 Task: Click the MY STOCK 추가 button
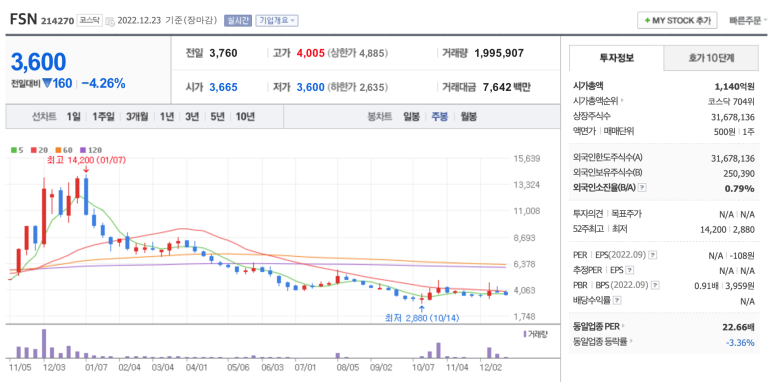(677, 21)
